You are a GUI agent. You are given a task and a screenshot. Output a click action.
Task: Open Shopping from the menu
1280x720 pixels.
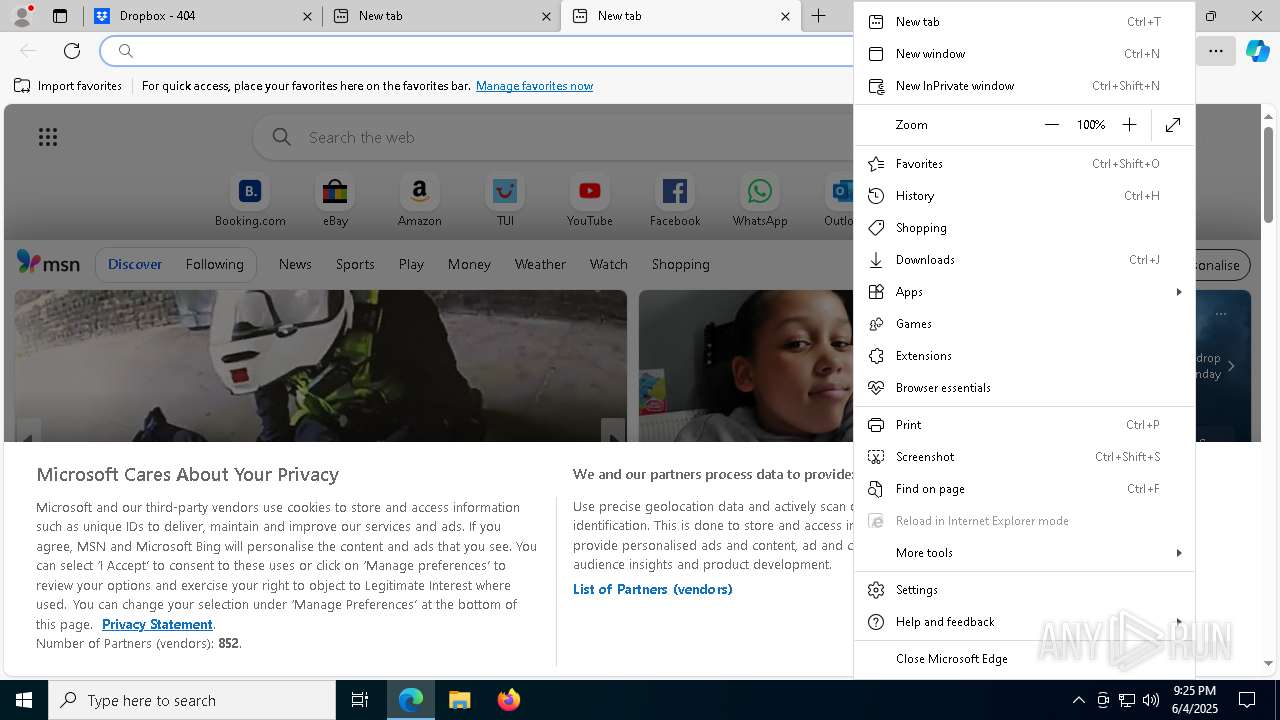pos(1025,228)
